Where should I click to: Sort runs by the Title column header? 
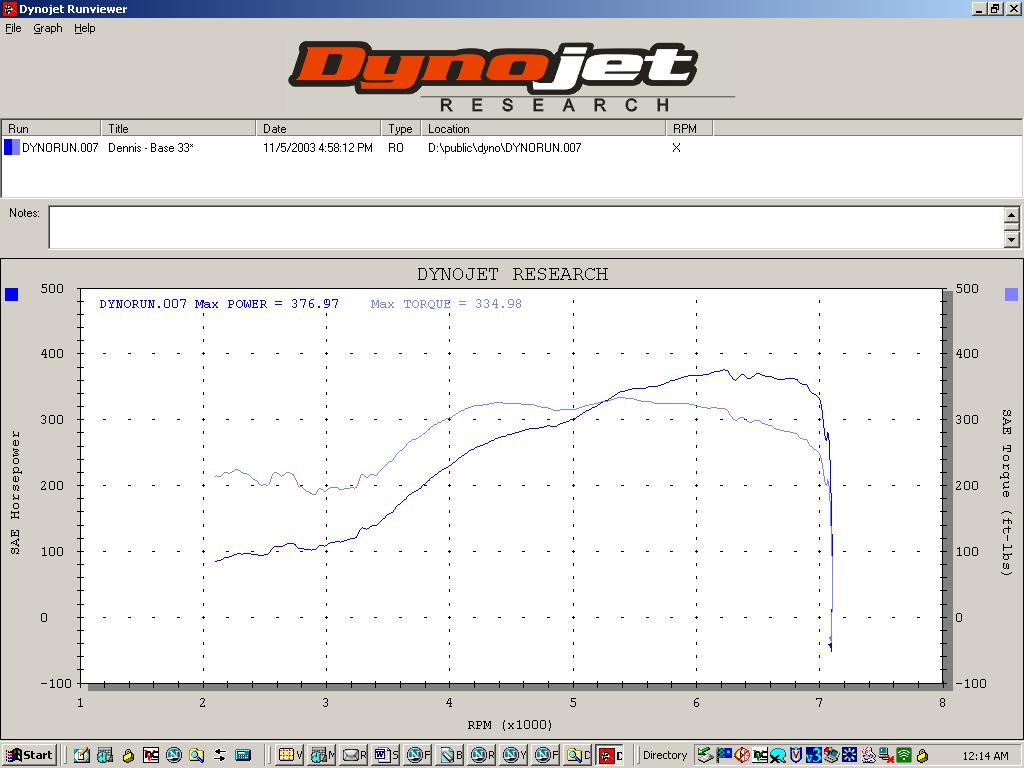(x=178, y=128)
